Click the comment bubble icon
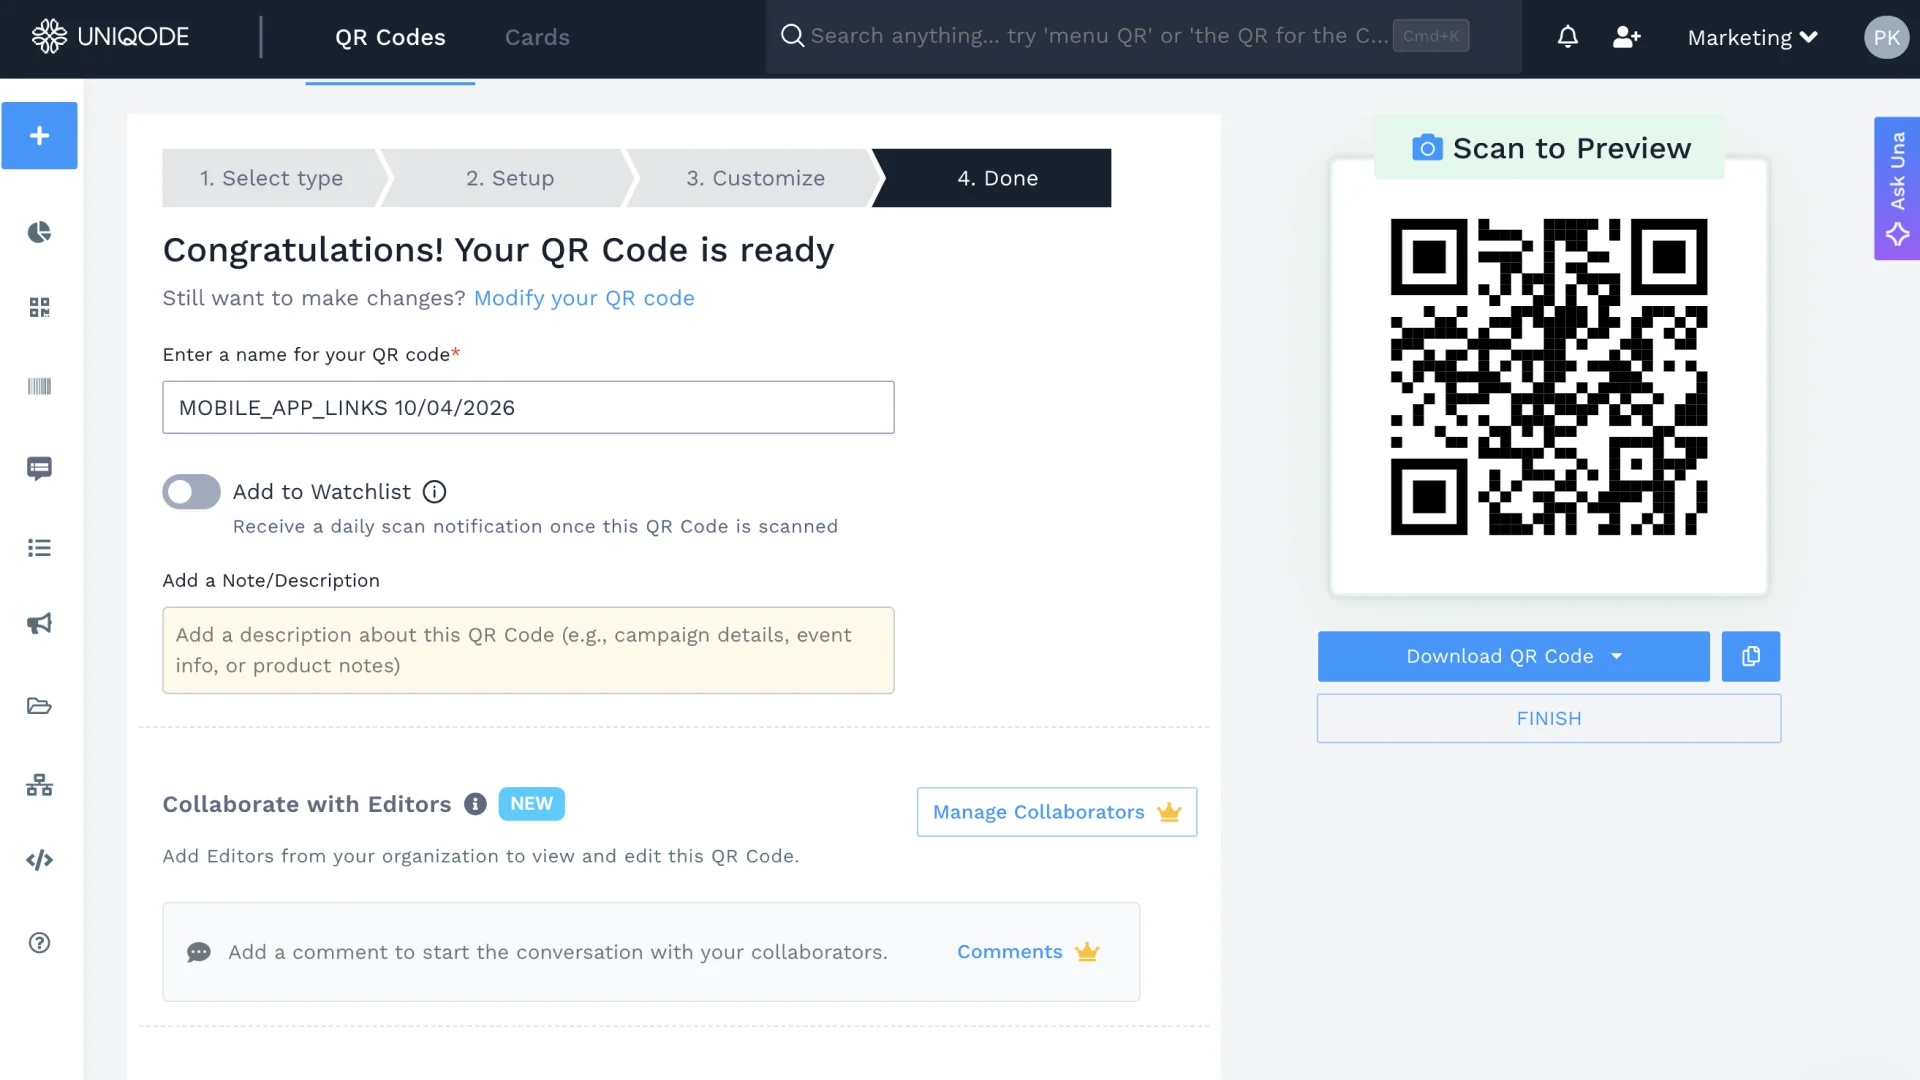Screen dimensions: 1920x1080 tap(199, 952)
